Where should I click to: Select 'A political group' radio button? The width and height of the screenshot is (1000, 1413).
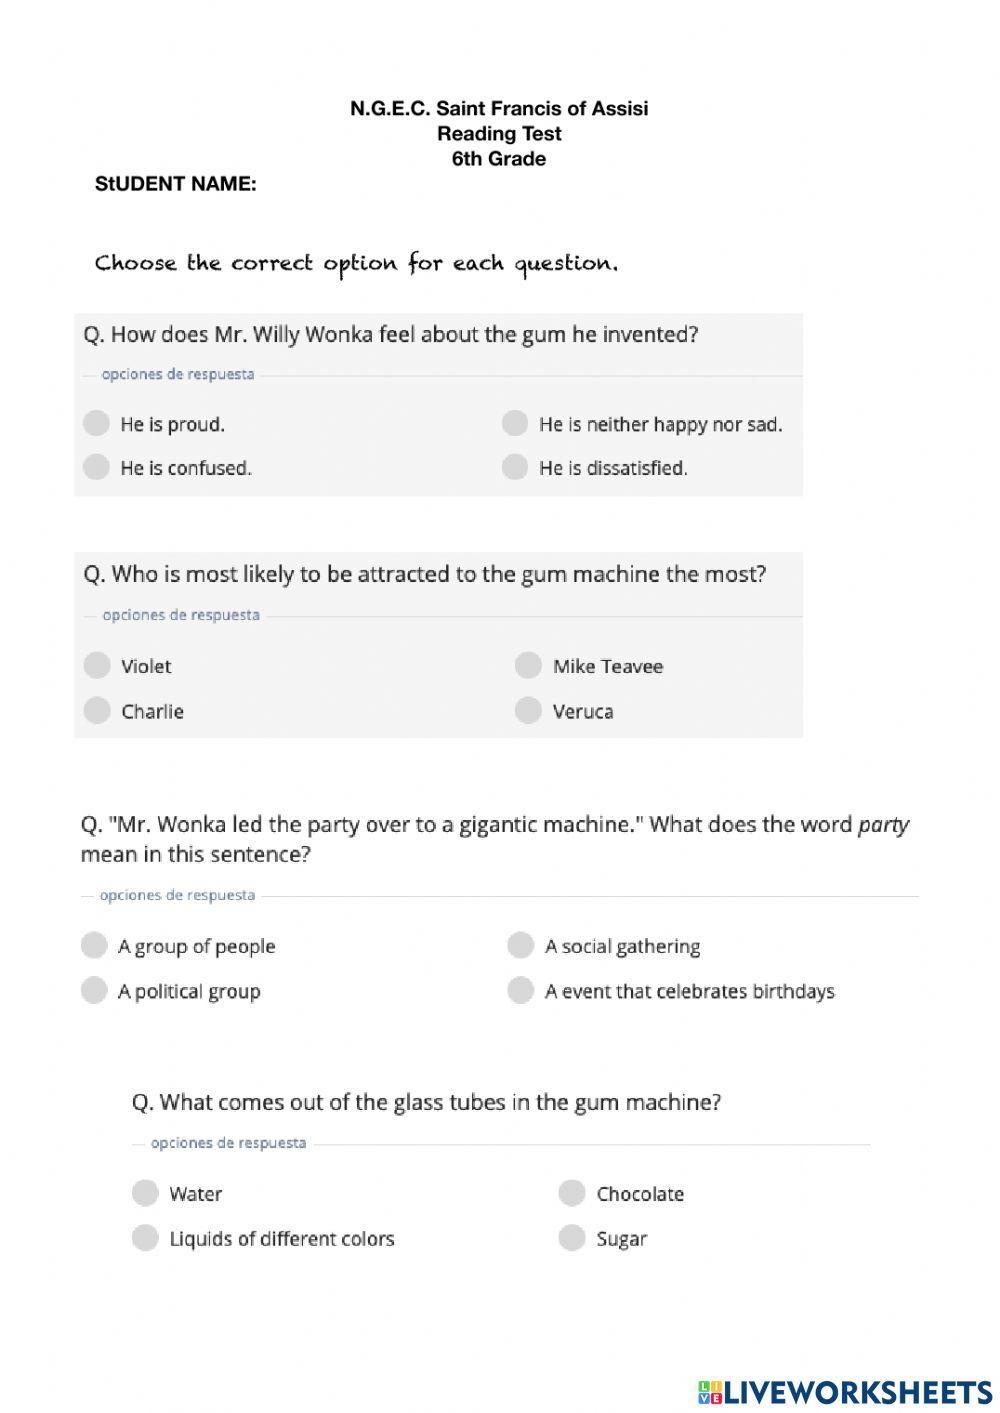pos(94,990)
